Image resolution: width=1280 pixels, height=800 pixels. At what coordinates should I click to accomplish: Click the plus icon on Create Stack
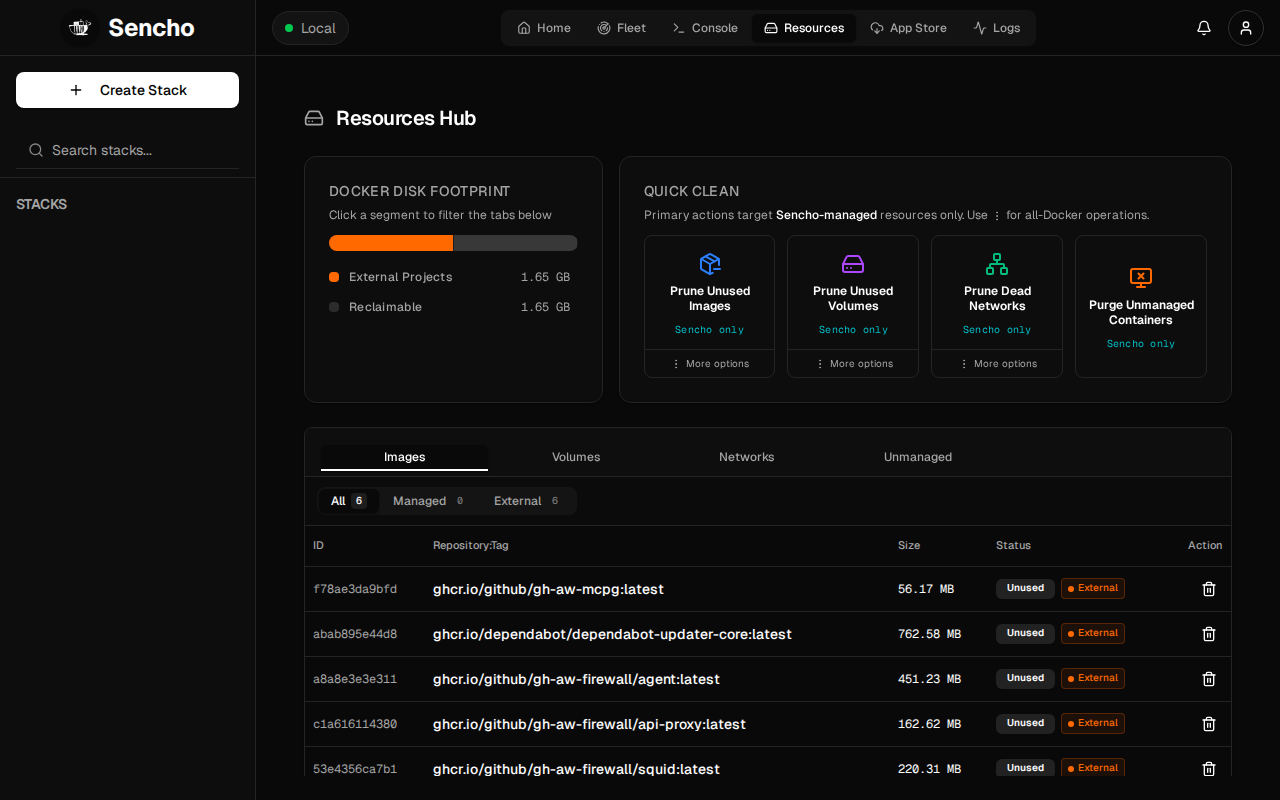(76, 90)
